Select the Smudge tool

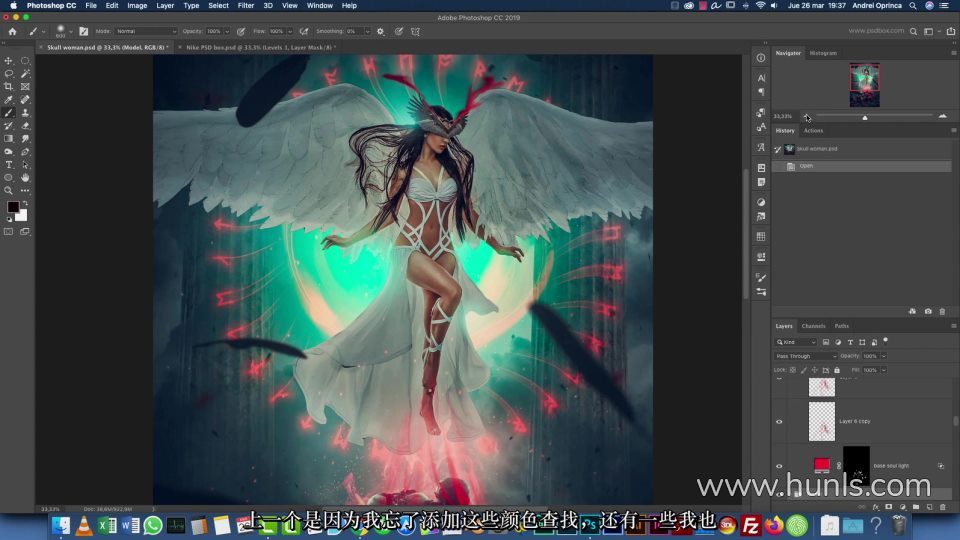25,138
